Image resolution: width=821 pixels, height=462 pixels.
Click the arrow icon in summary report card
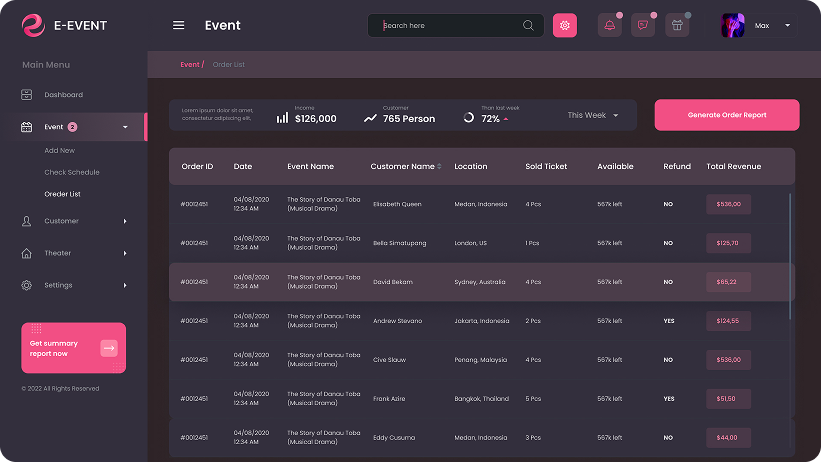(109, 348)
